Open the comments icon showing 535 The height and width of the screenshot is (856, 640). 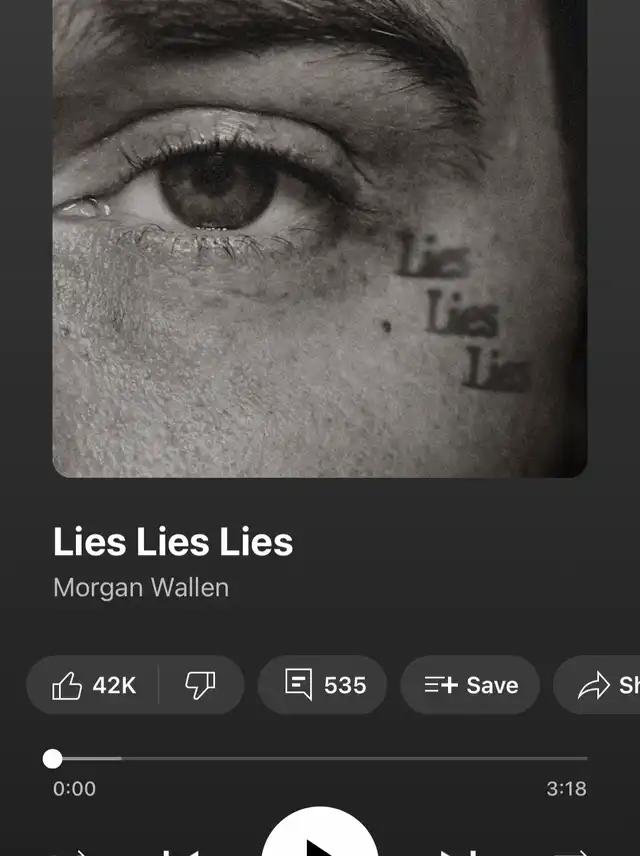pos(298,684)
